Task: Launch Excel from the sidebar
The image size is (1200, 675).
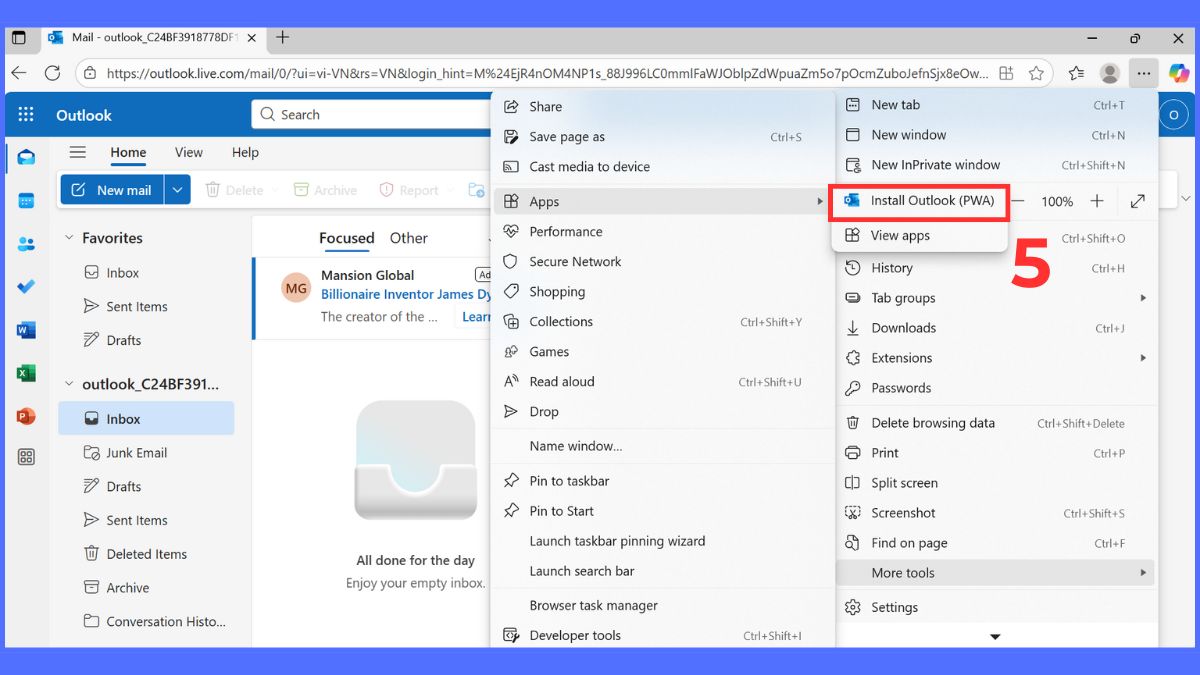Action: pos(26,373)
